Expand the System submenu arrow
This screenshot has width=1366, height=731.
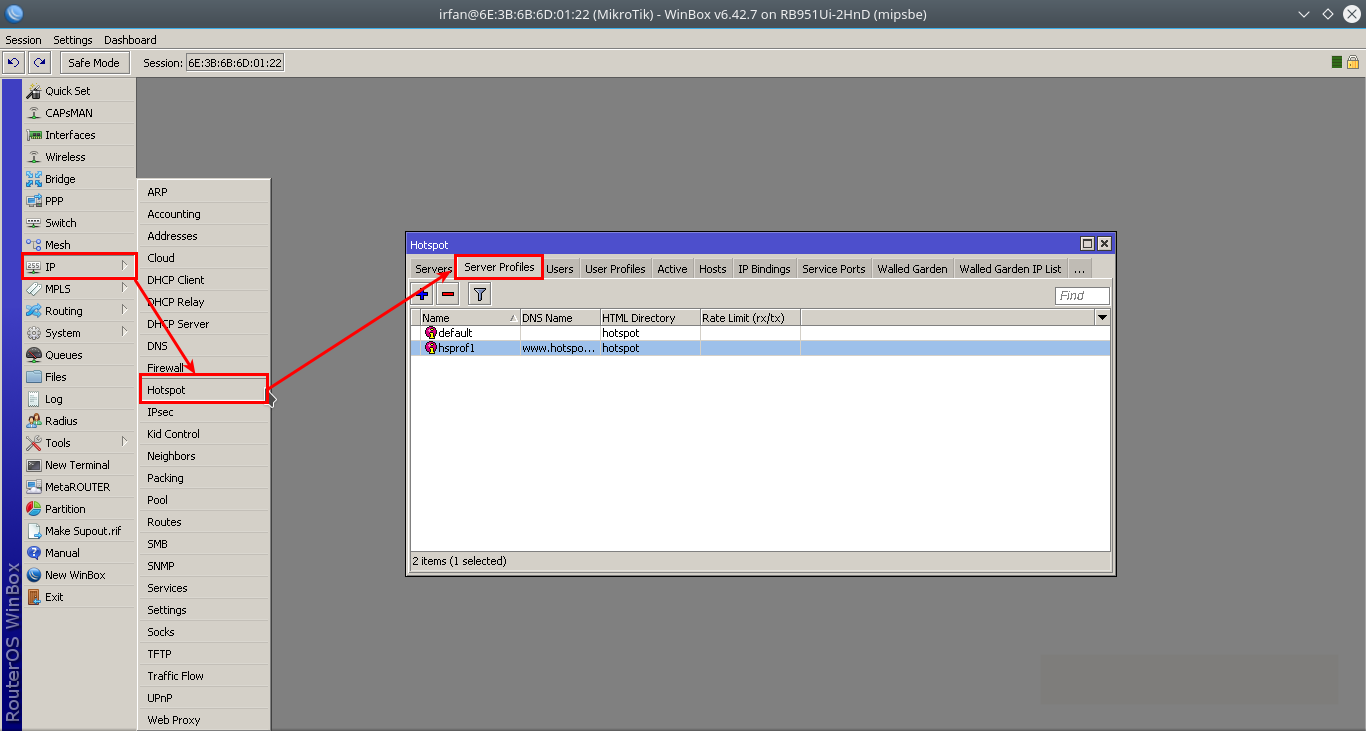pos(125,332)
